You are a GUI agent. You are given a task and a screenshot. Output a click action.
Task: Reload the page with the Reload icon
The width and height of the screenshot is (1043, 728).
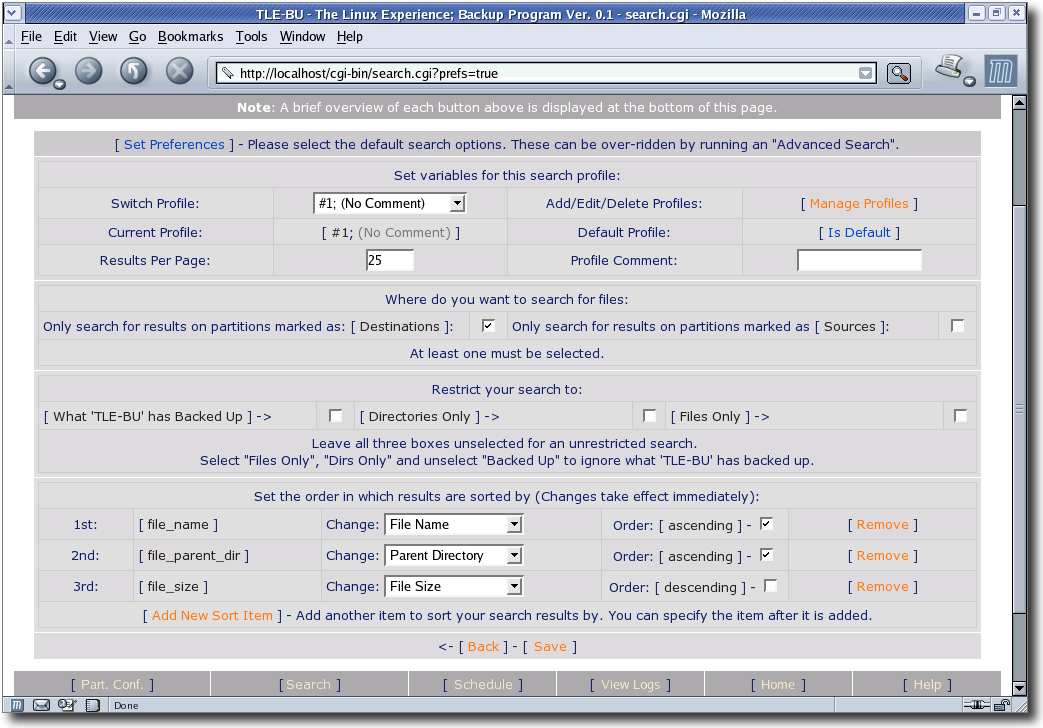click(x=134, y=71)
